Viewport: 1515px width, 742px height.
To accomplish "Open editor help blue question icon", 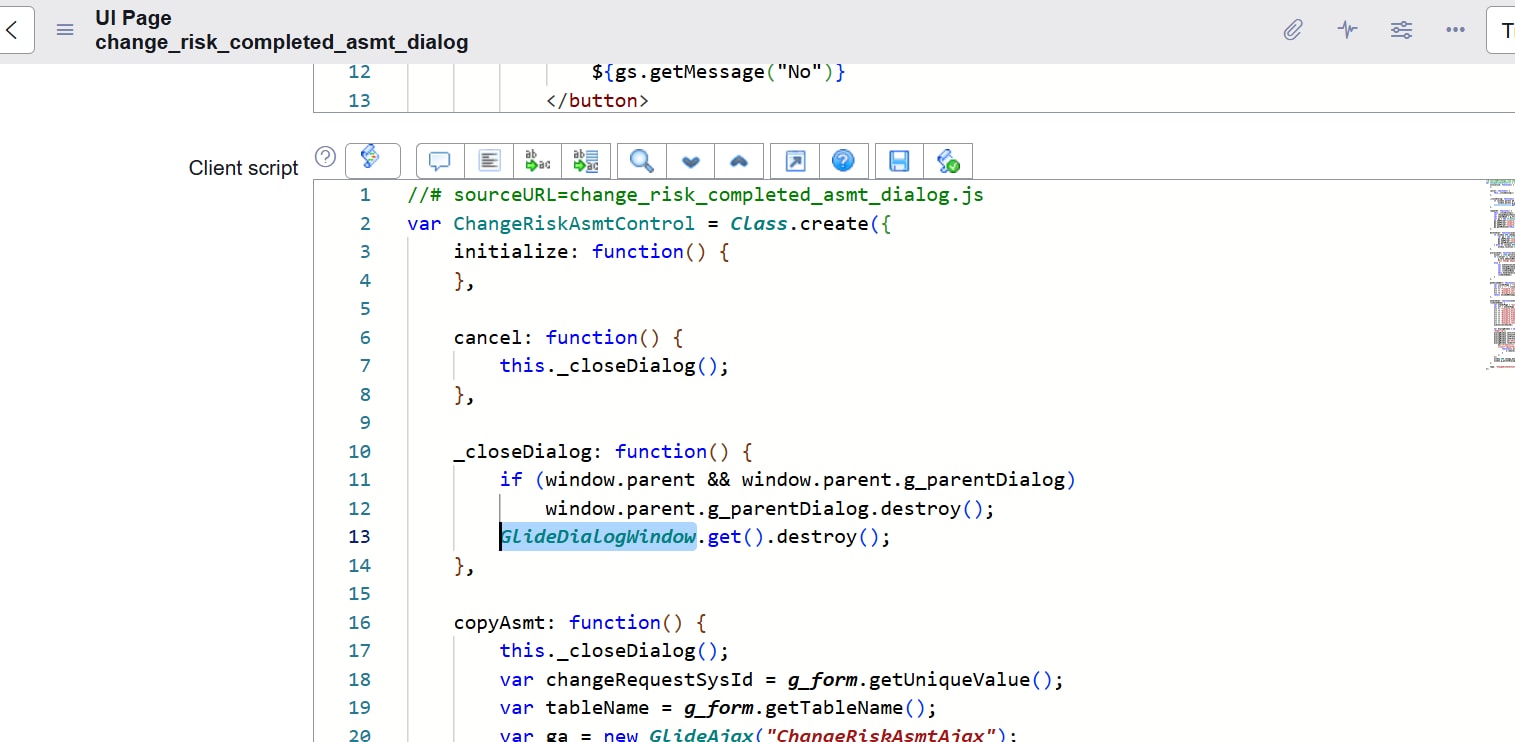I will pos(844,160).
